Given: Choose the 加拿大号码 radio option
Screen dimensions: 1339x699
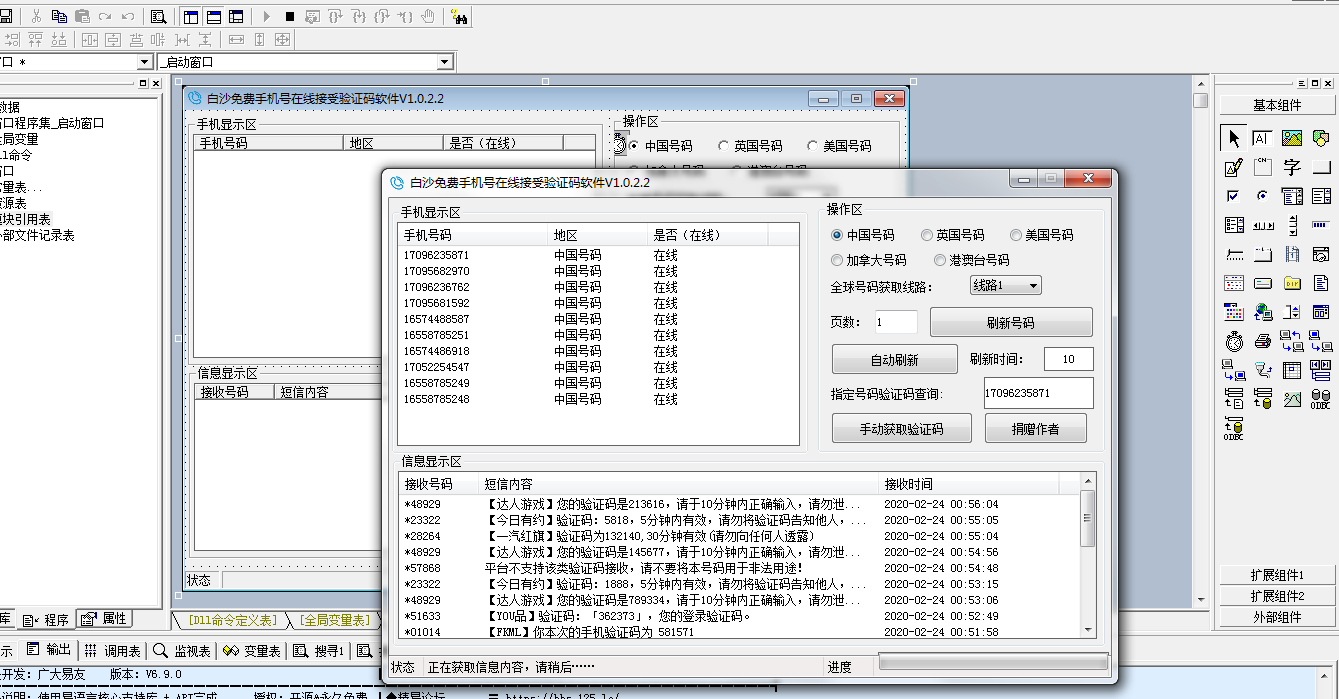Looking at the screenshot, I should click(x=838, y=260).
